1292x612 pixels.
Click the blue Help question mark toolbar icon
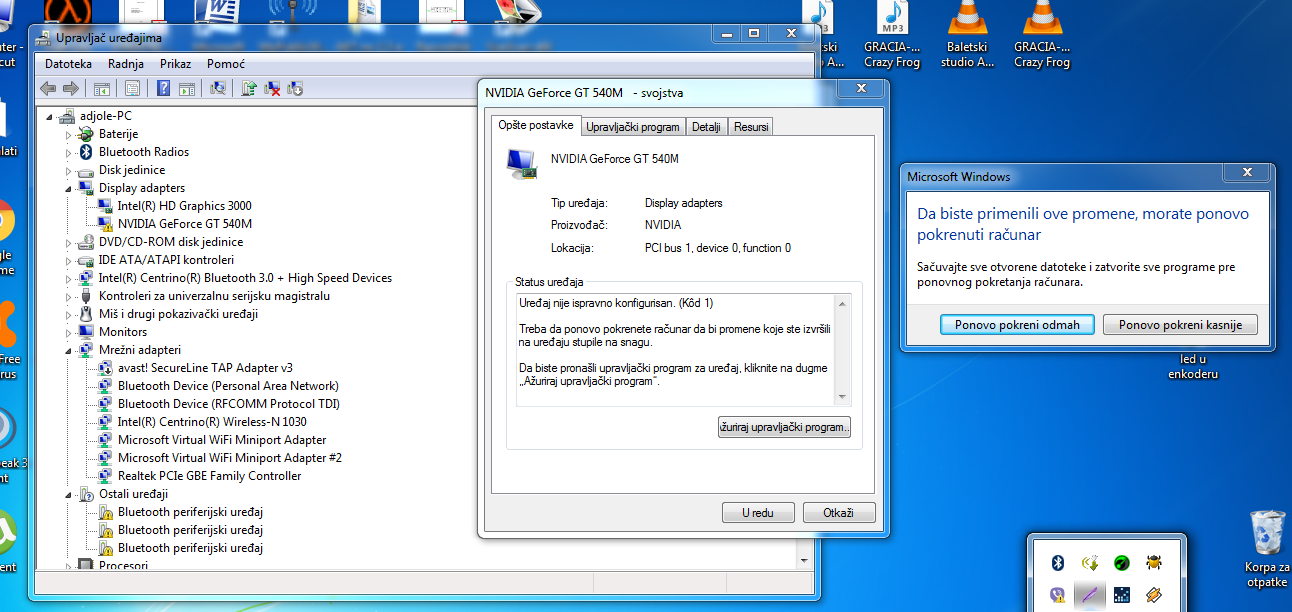(163, 89)
